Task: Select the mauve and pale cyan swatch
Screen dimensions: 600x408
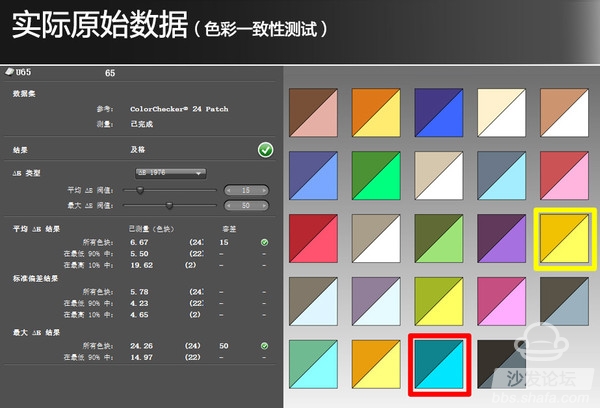Action: click(x=376, y=302)
